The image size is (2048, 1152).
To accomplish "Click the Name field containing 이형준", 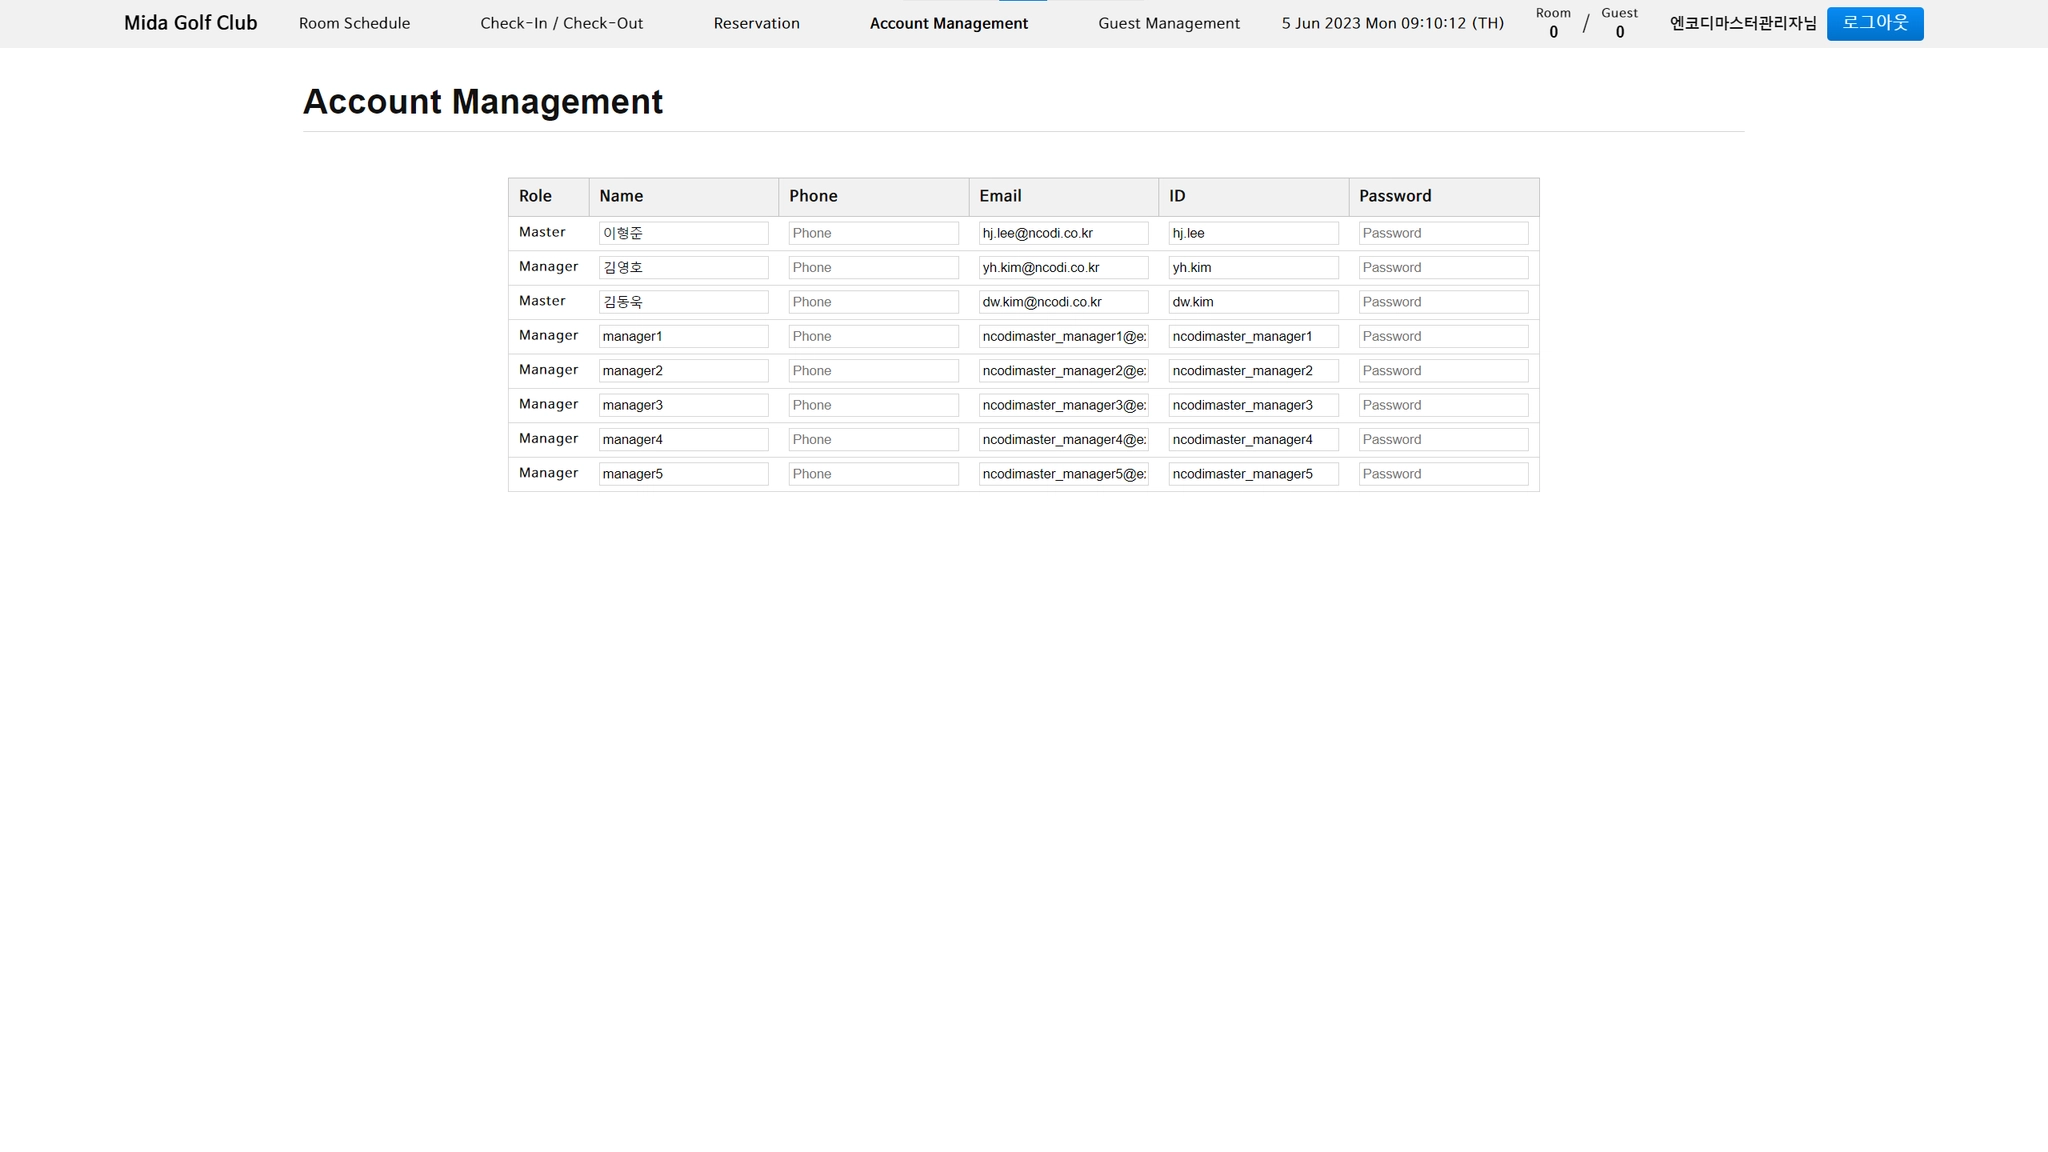I will [x=683, y=233].
